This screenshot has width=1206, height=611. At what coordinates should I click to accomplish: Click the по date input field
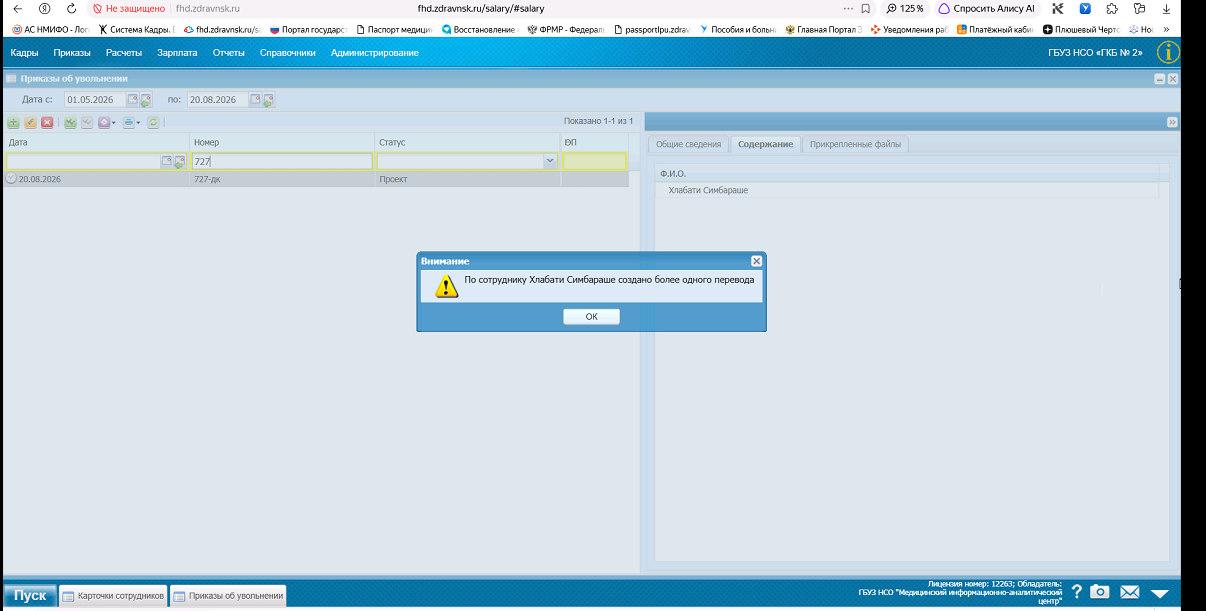click(x=217, y=100)
